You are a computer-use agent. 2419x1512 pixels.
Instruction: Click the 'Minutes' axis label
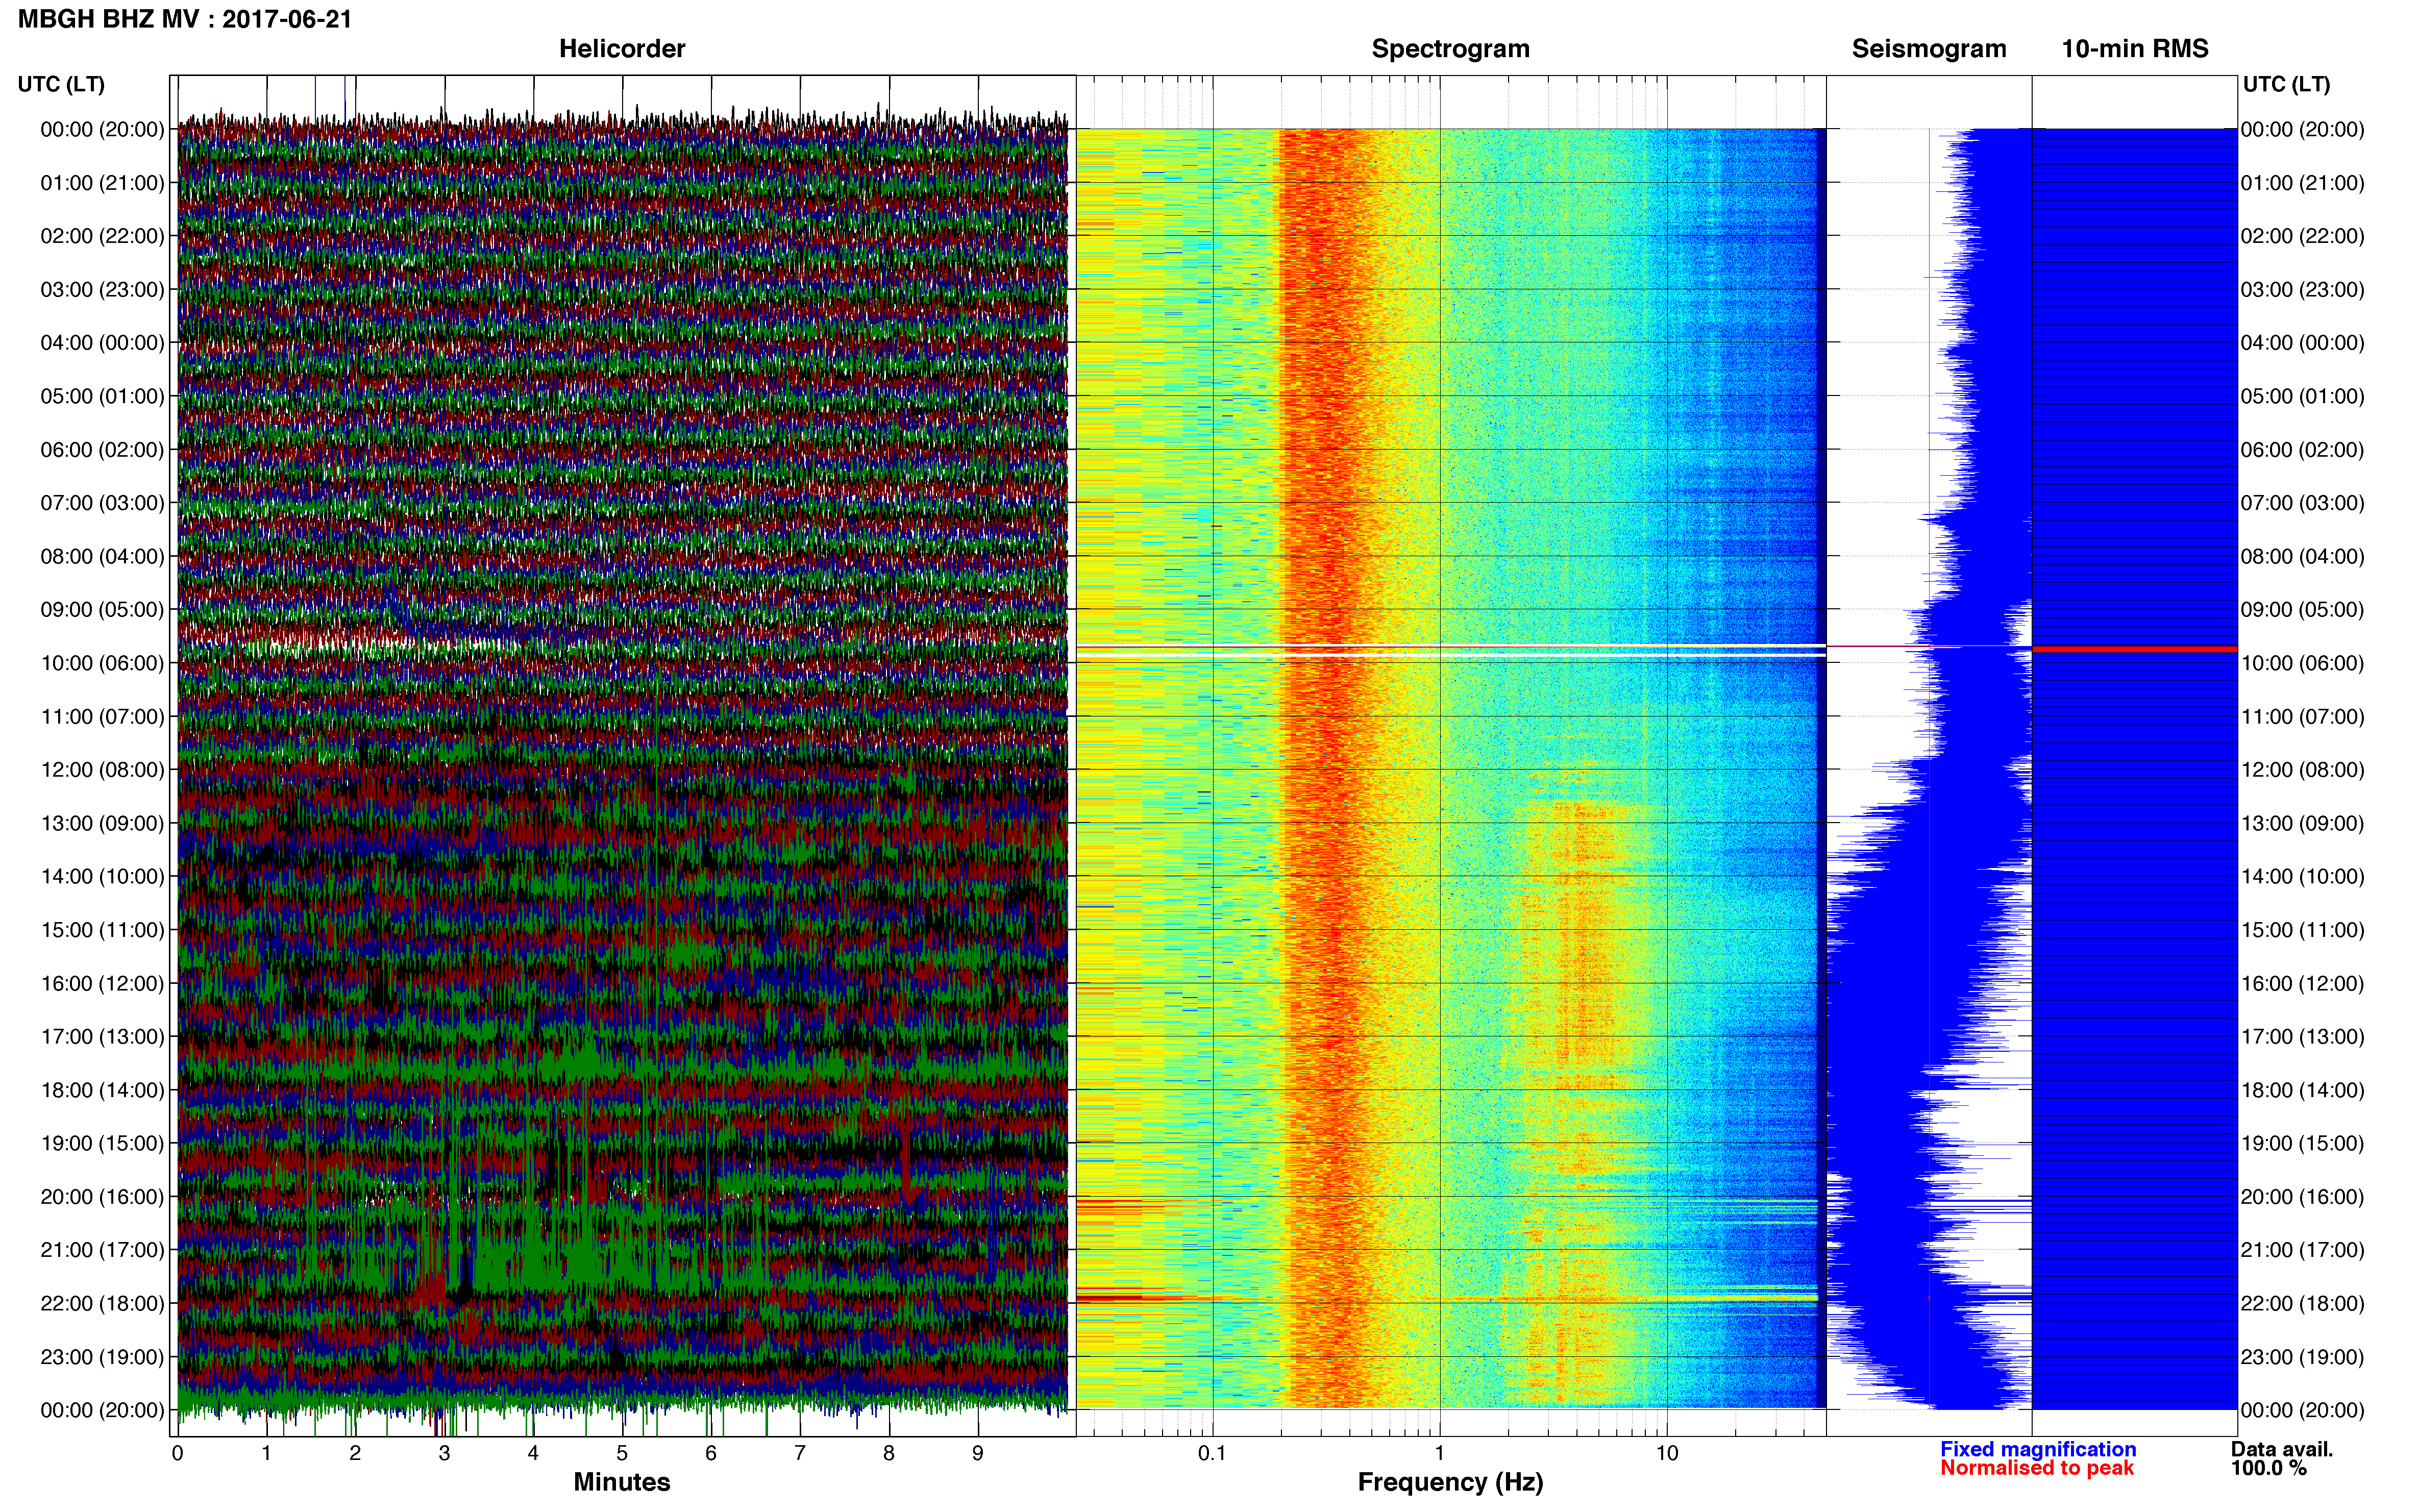coord(622,1482)
